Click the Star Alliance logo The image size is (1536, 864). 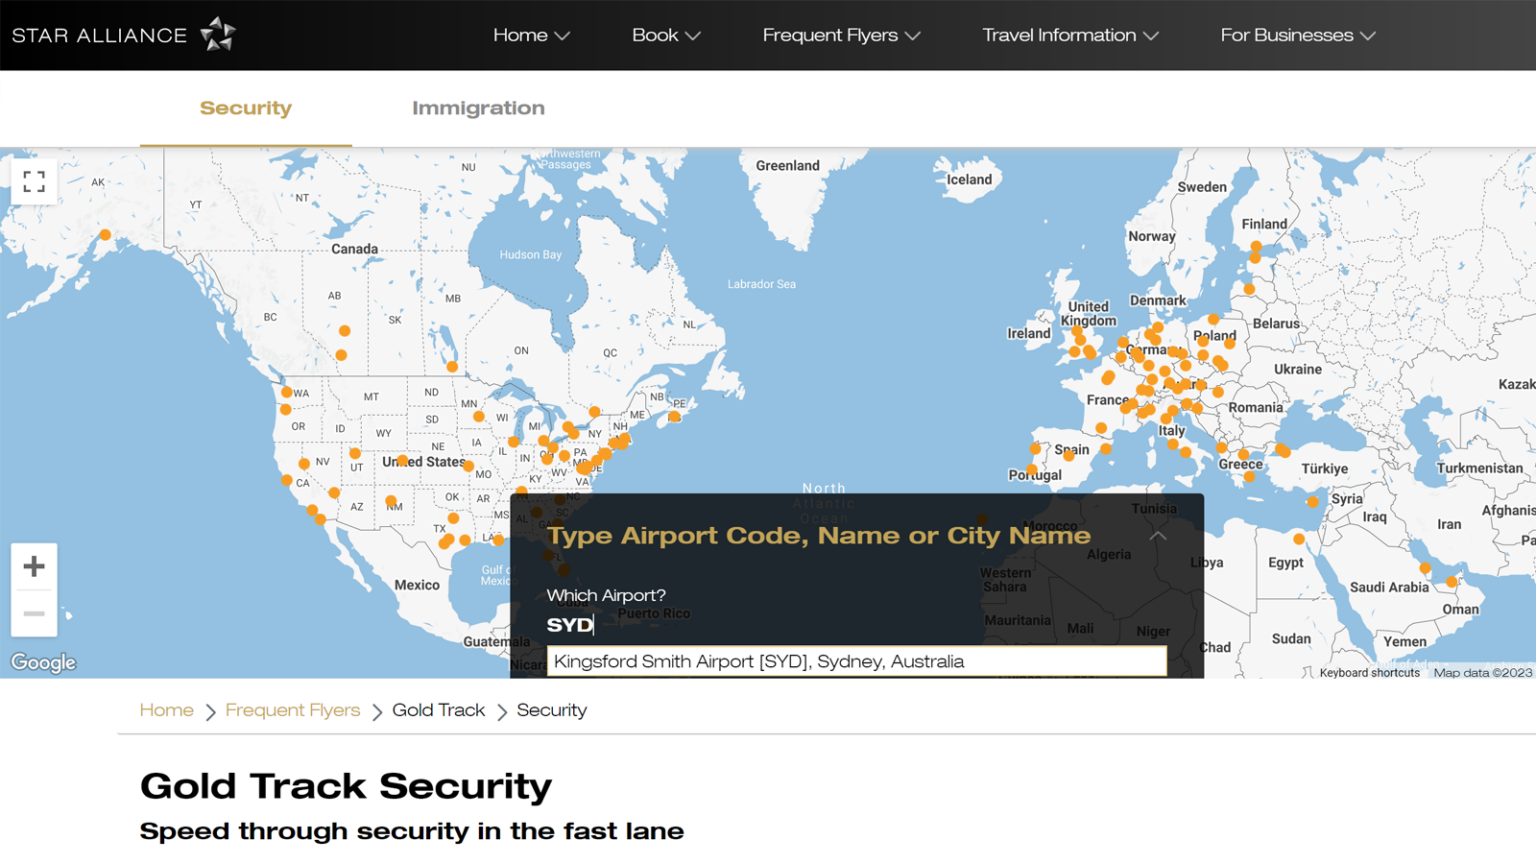click(120, 34)
